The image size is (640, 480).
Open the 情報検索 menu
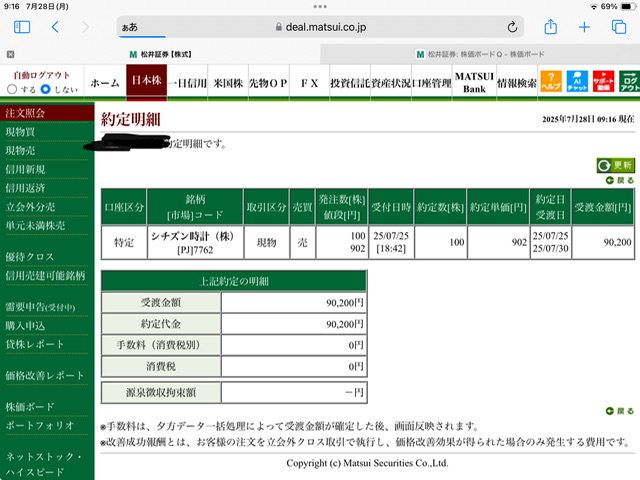coord(517,83)
